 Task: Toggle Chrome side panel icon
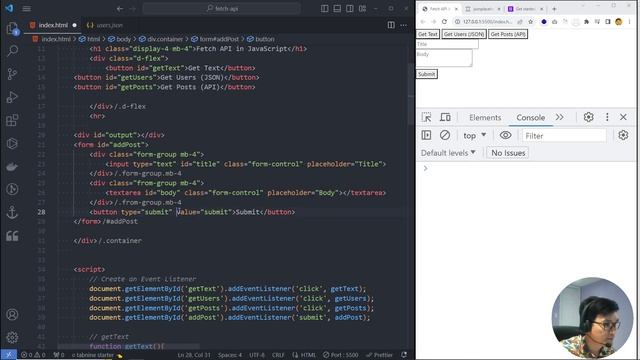tap(608, 22)
